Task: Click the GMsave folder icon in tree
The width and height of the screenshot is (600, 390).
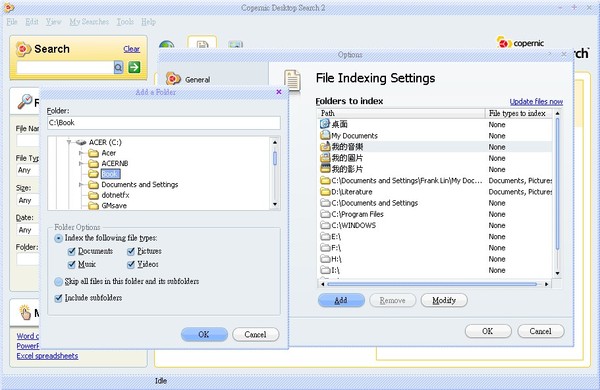Action: tap(93, 206)
